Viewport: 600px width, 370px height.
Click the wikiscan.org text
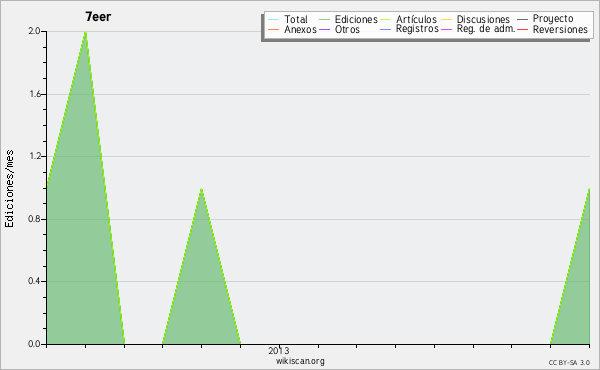point(300,361)
